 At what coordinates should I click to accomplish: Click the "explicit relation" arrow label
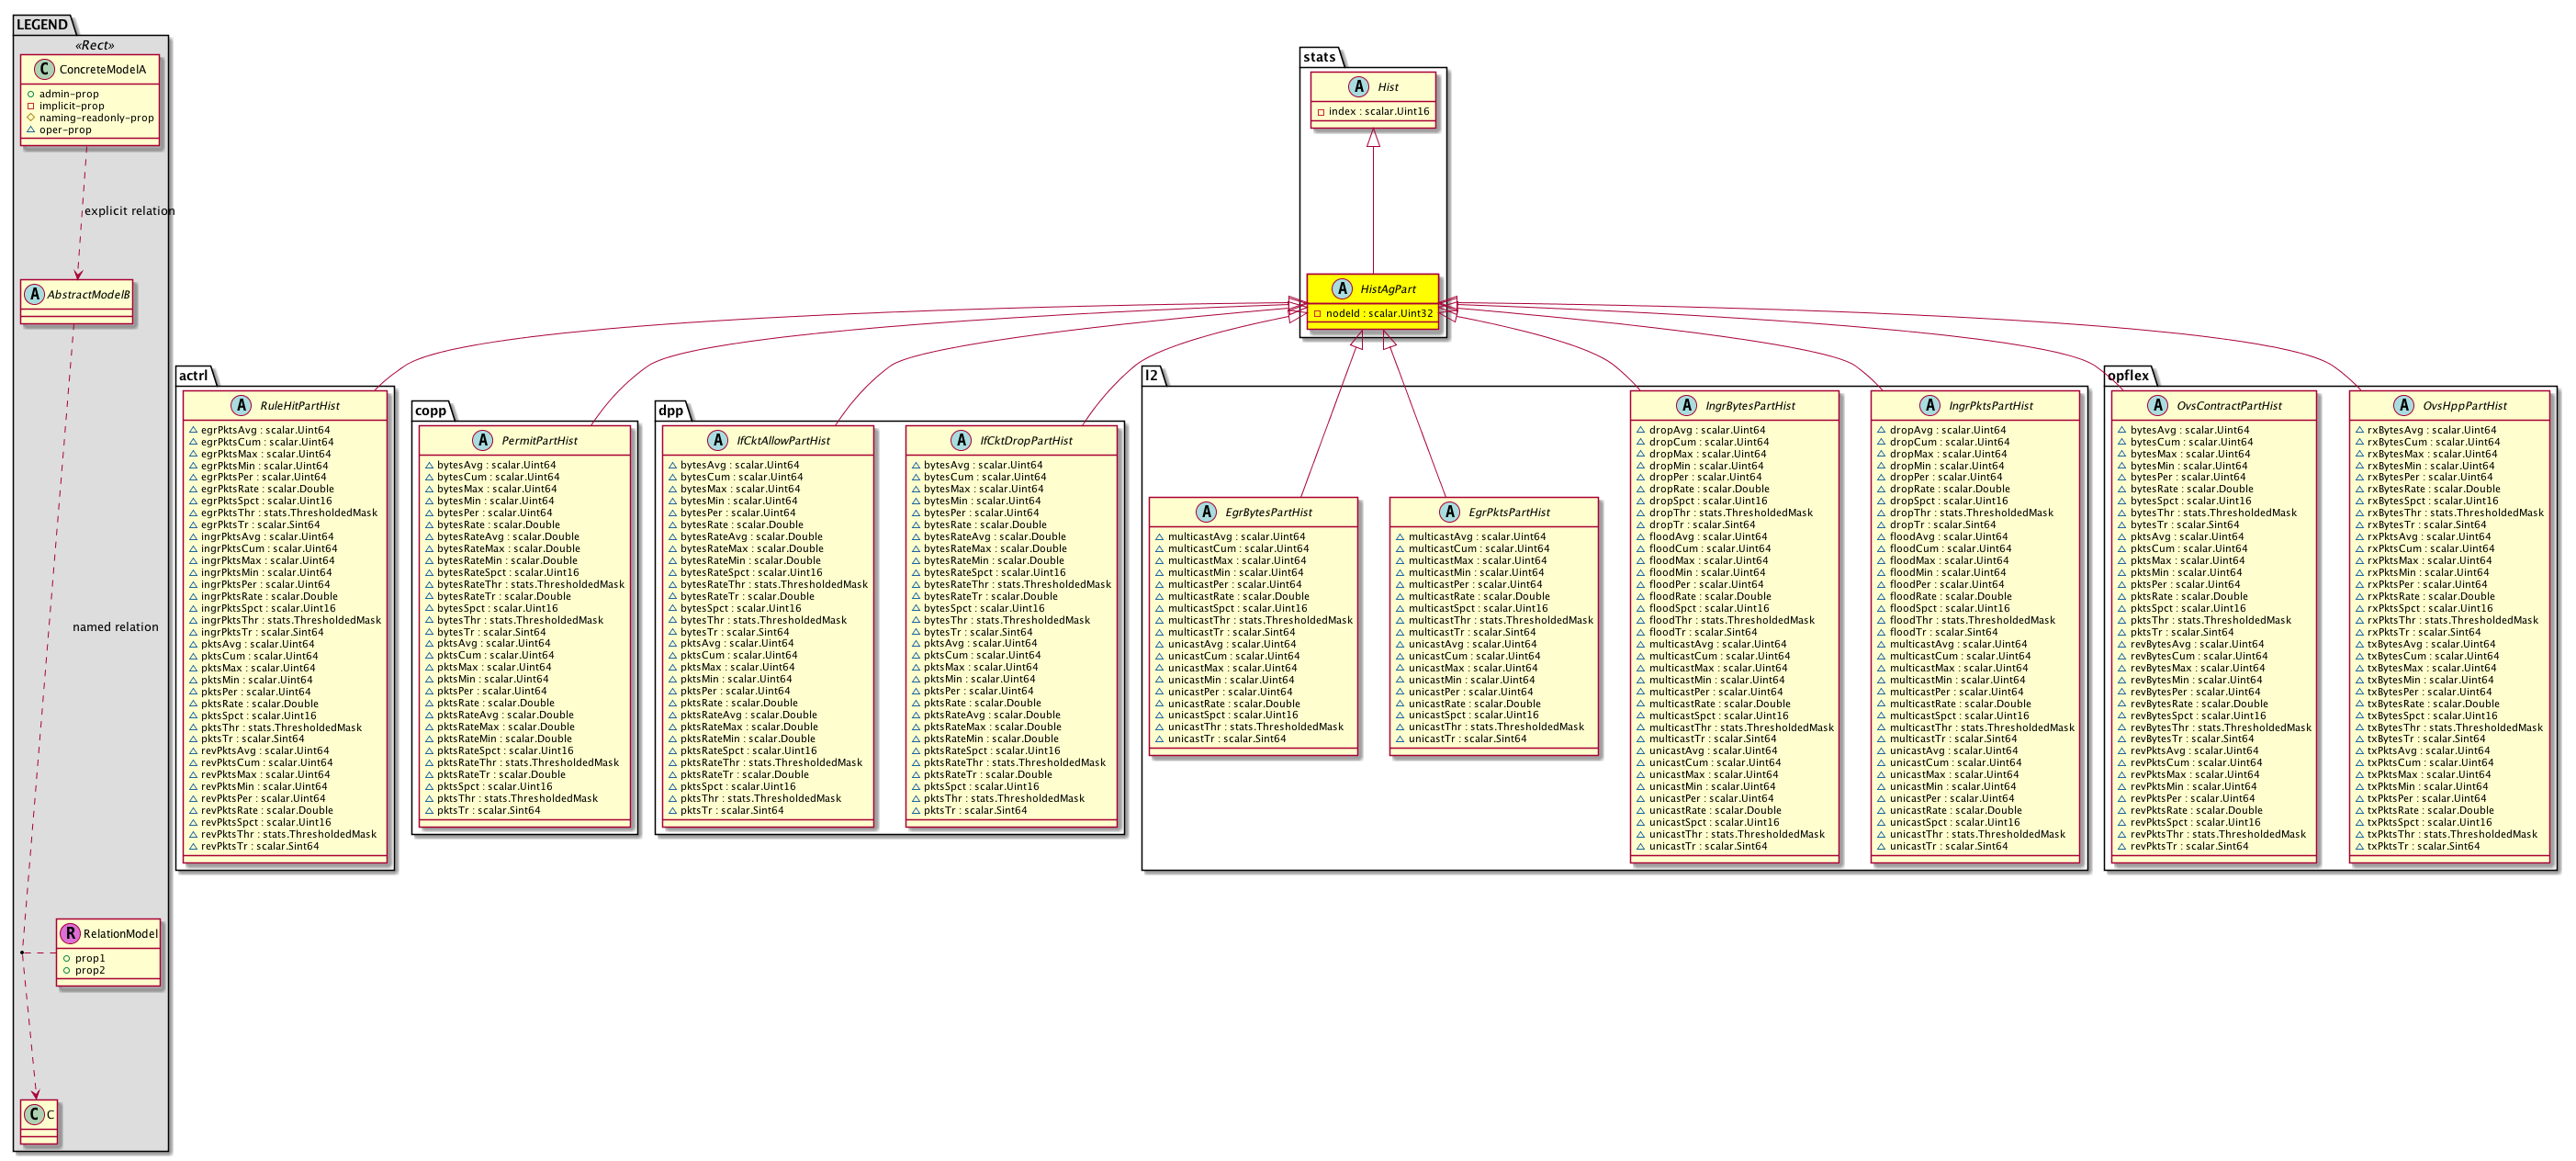(129, 211)
